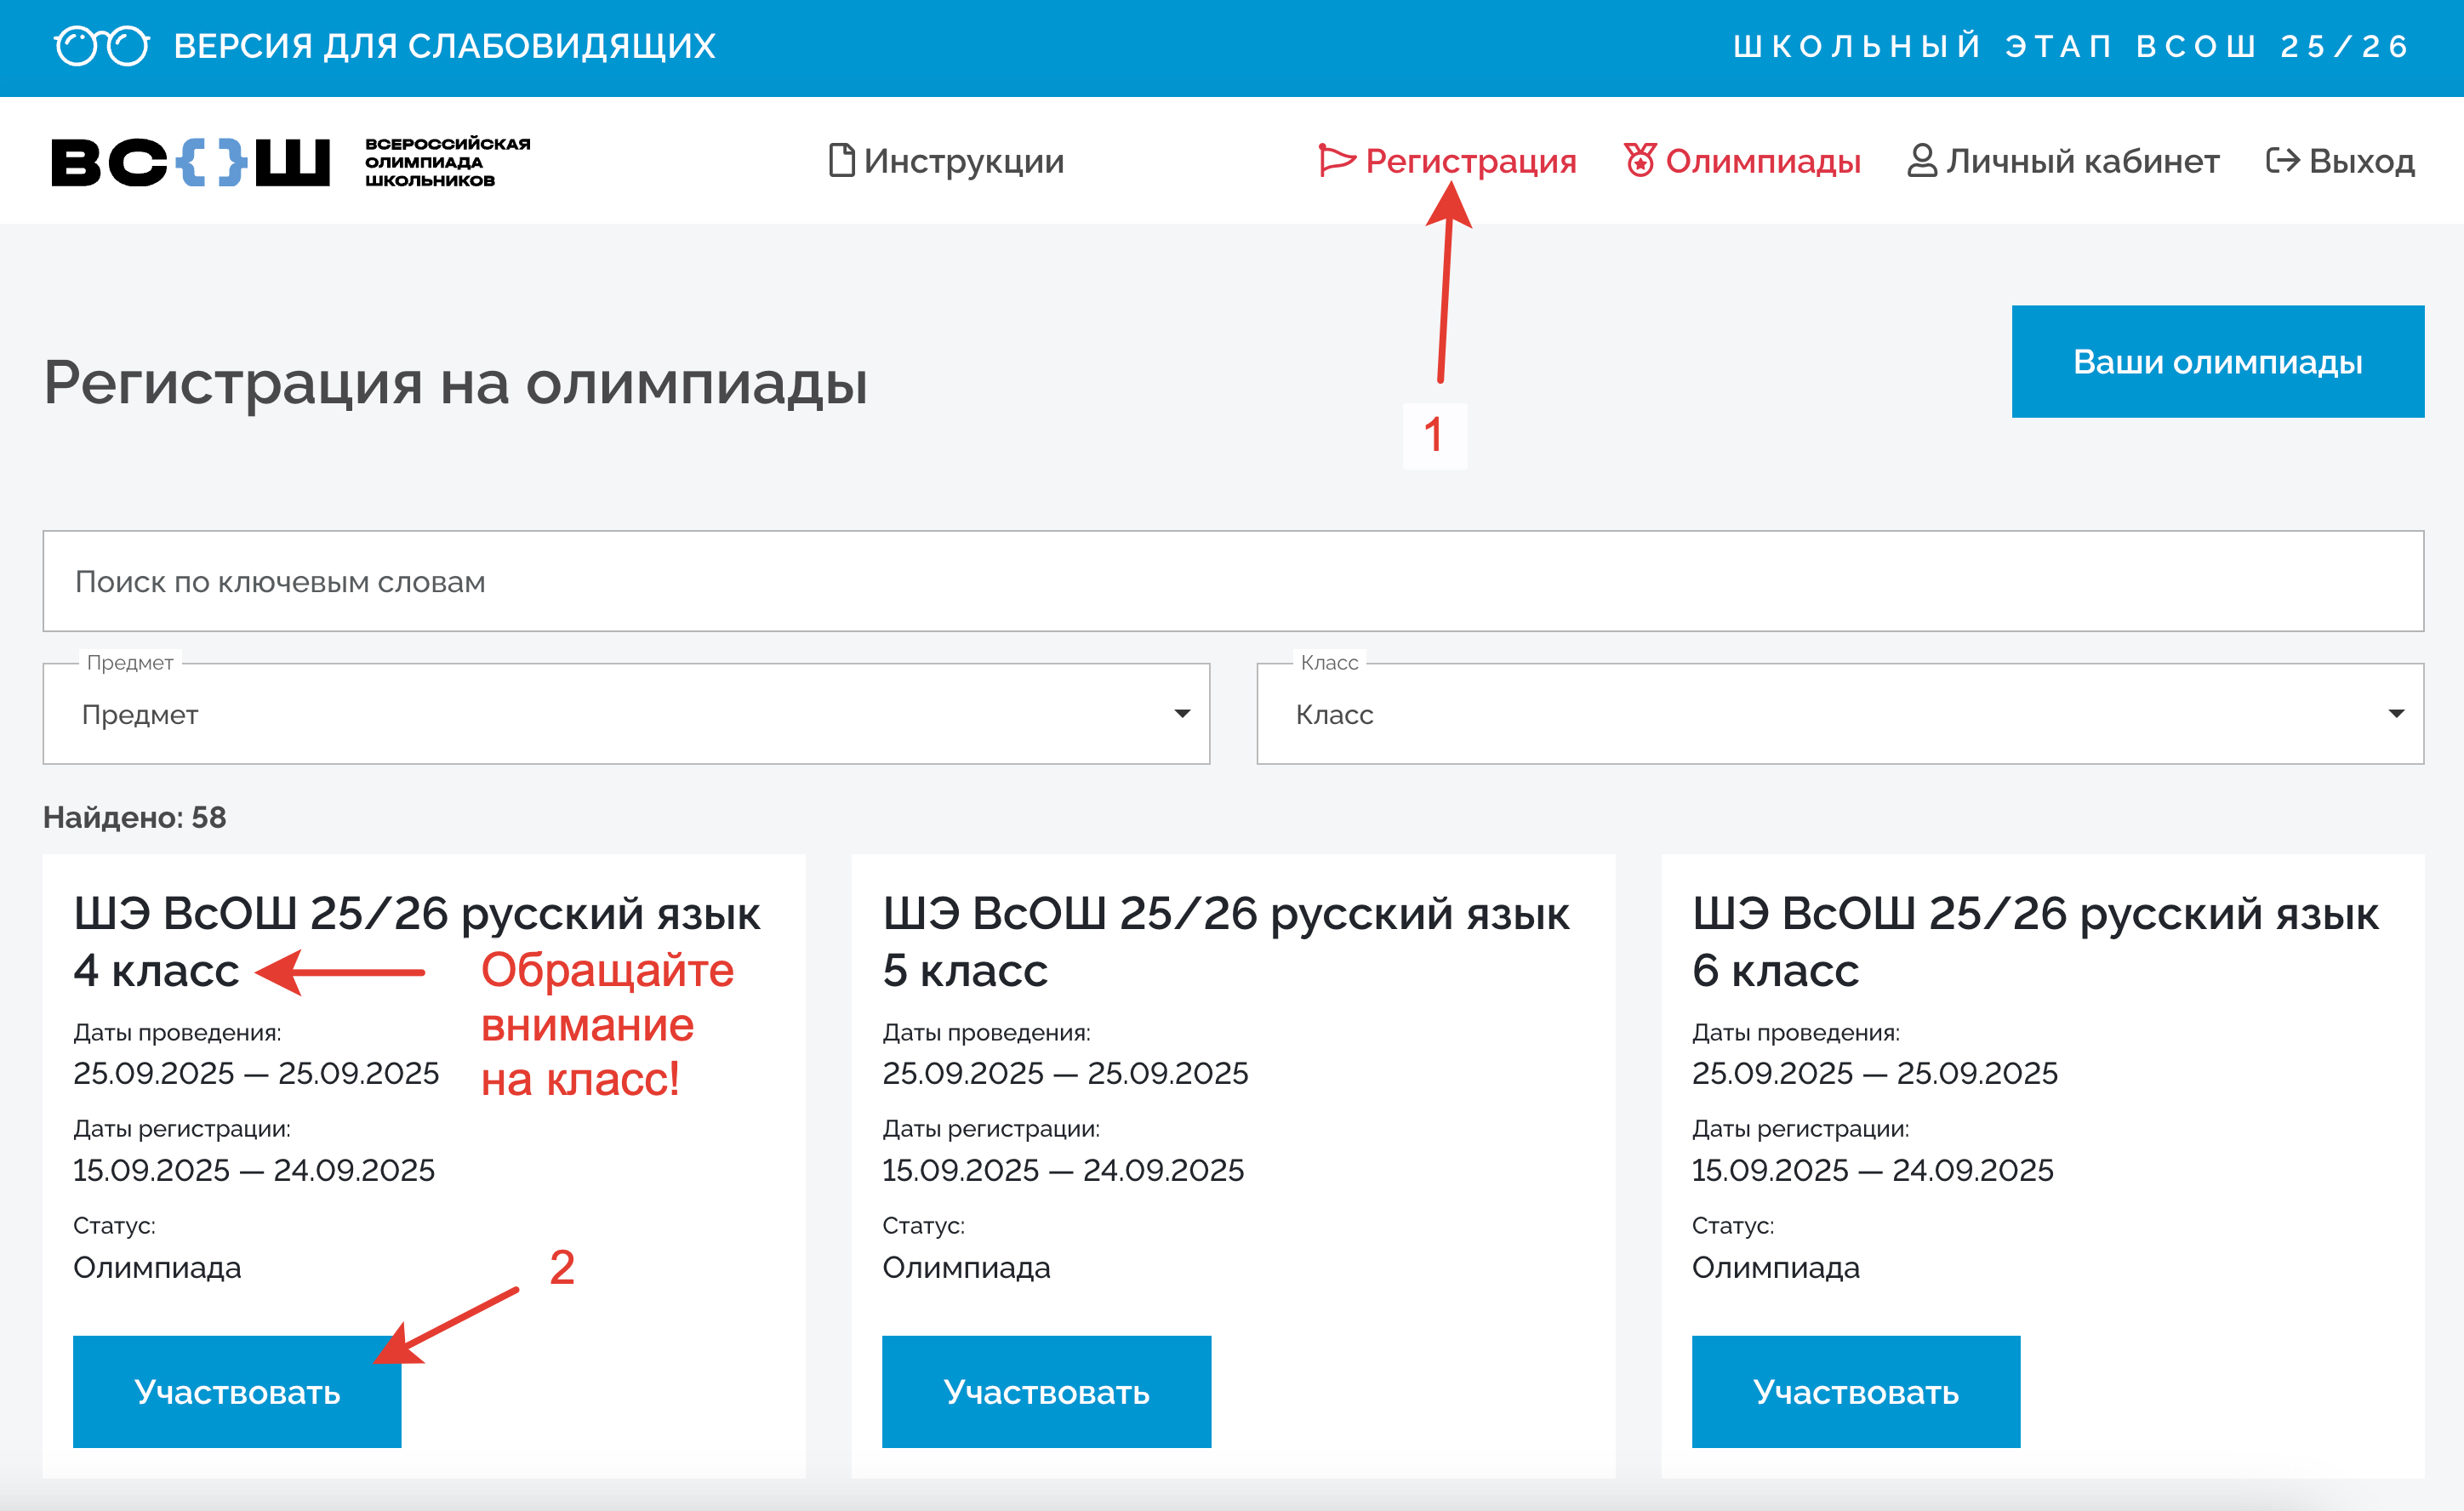Open Личный кабинет
Screen dimensions: 2464x1511
click(2082, 161)
